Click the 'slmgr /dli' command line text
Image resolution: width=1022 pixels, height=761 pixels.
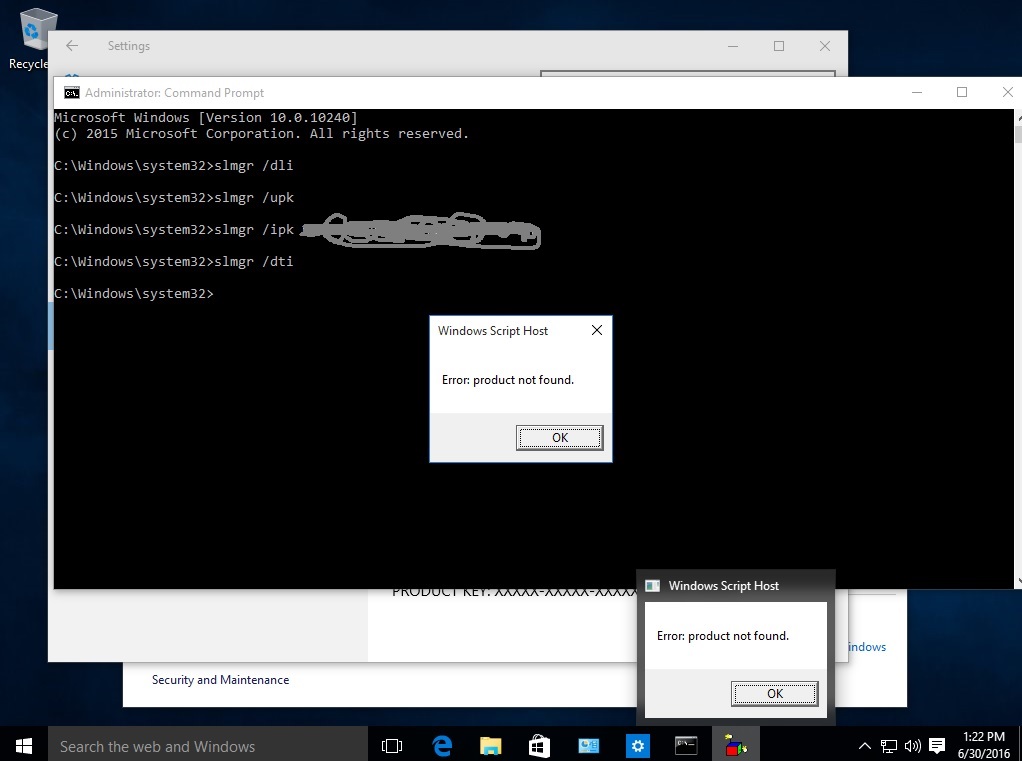coord(254,165)
